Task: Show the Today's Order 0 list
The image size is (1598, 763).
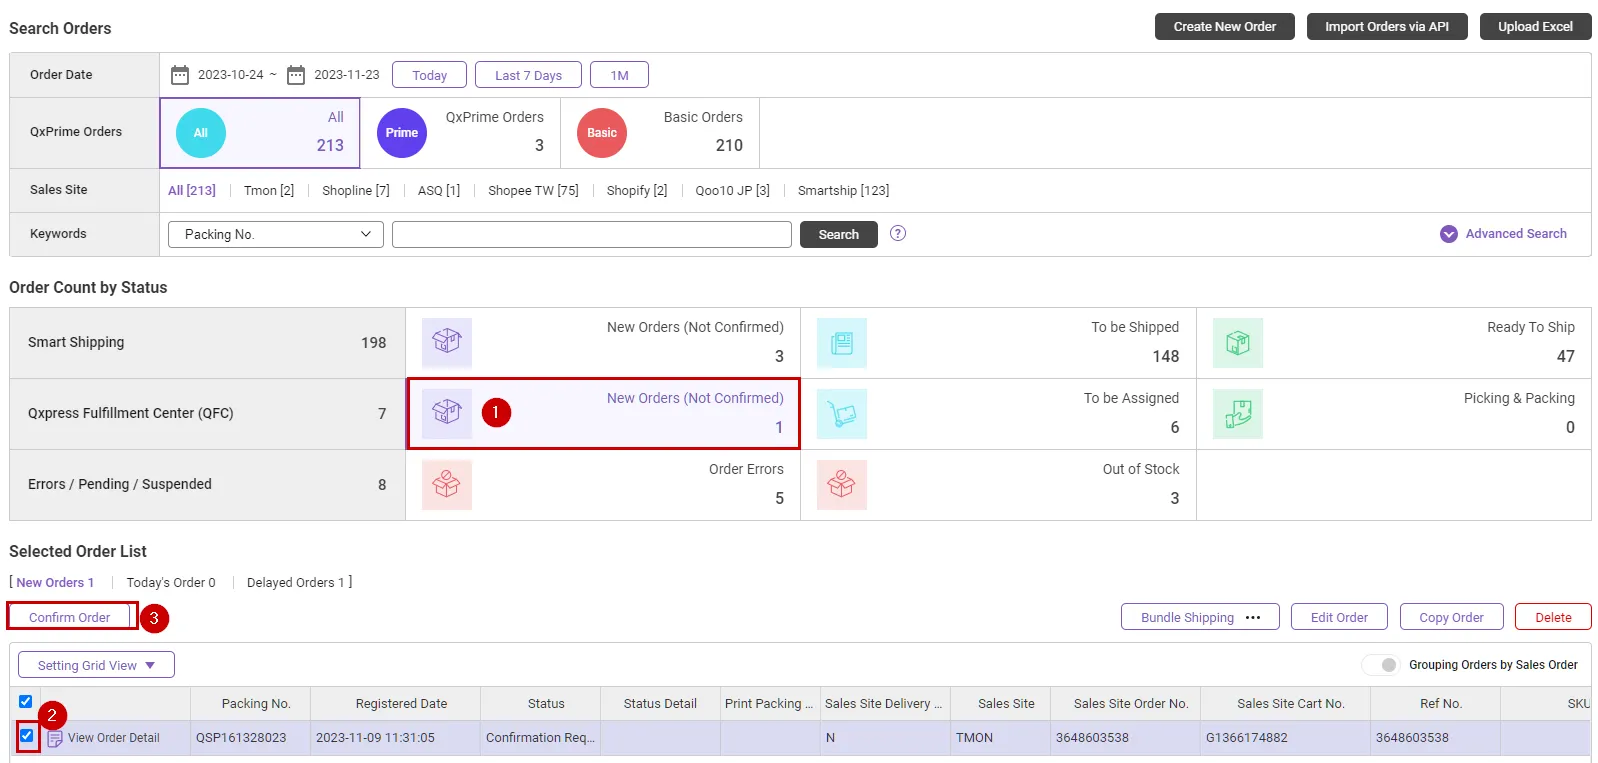Action: click(171, 583)
